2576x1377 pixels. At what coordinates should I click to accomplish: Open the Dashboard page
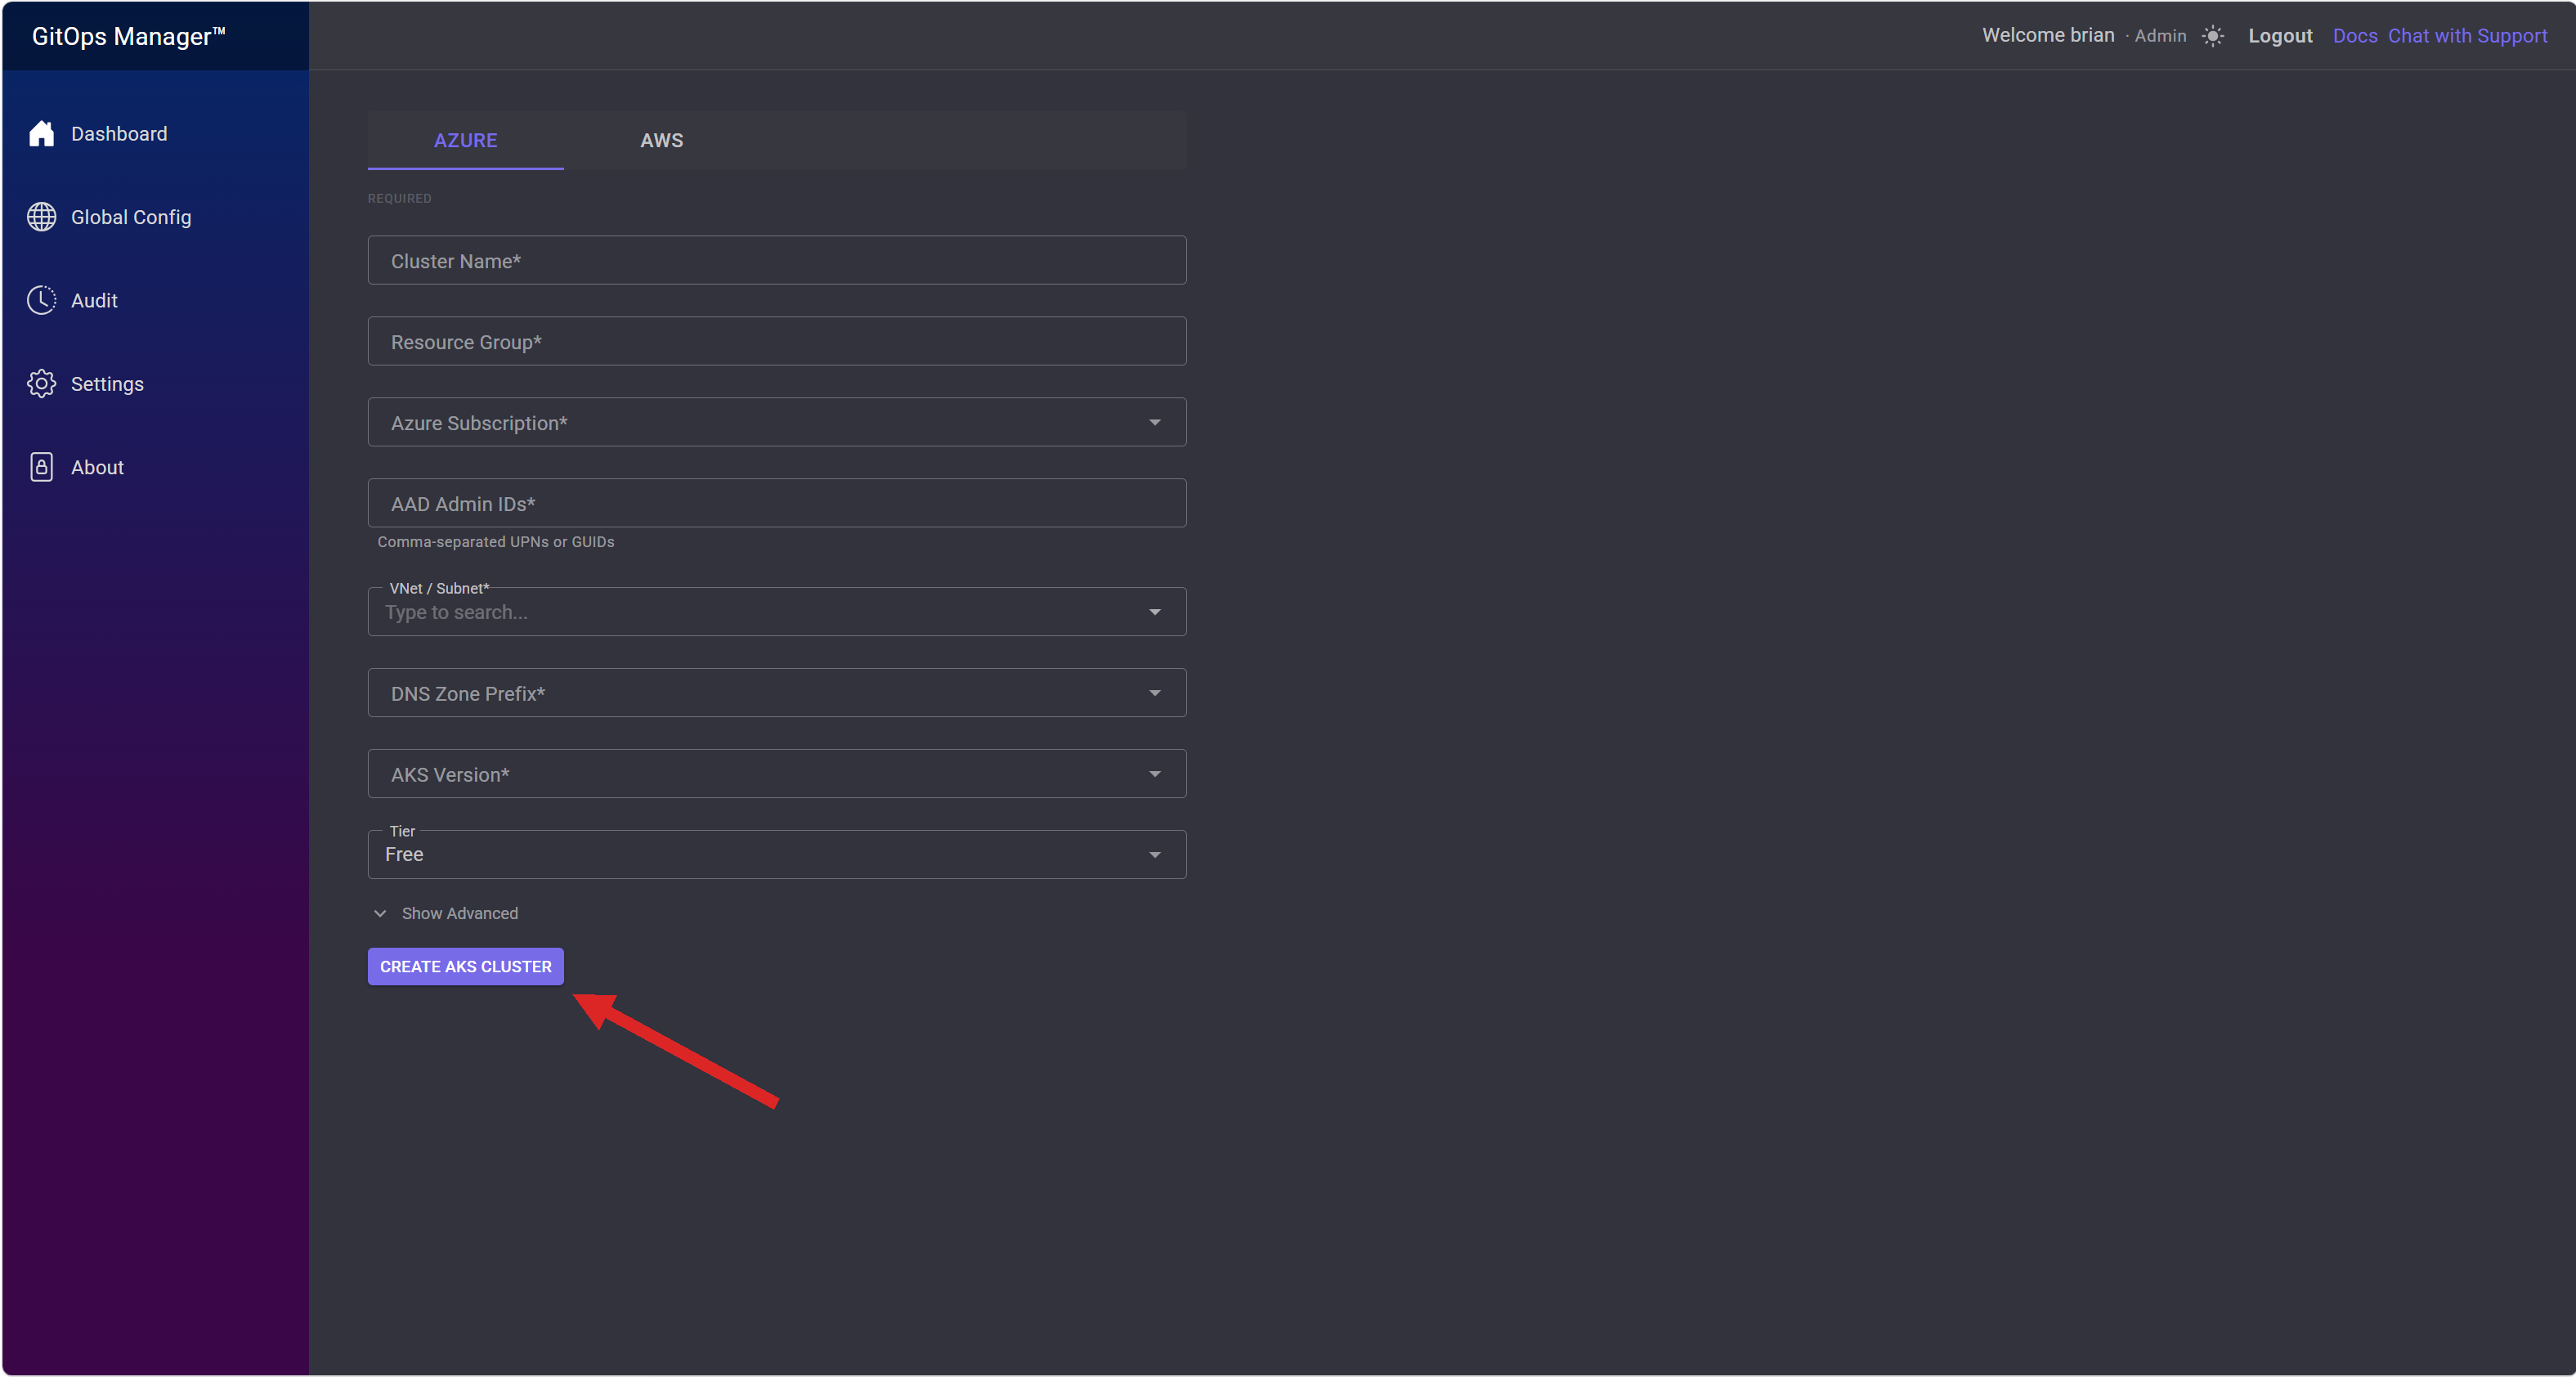pos(119,134)
